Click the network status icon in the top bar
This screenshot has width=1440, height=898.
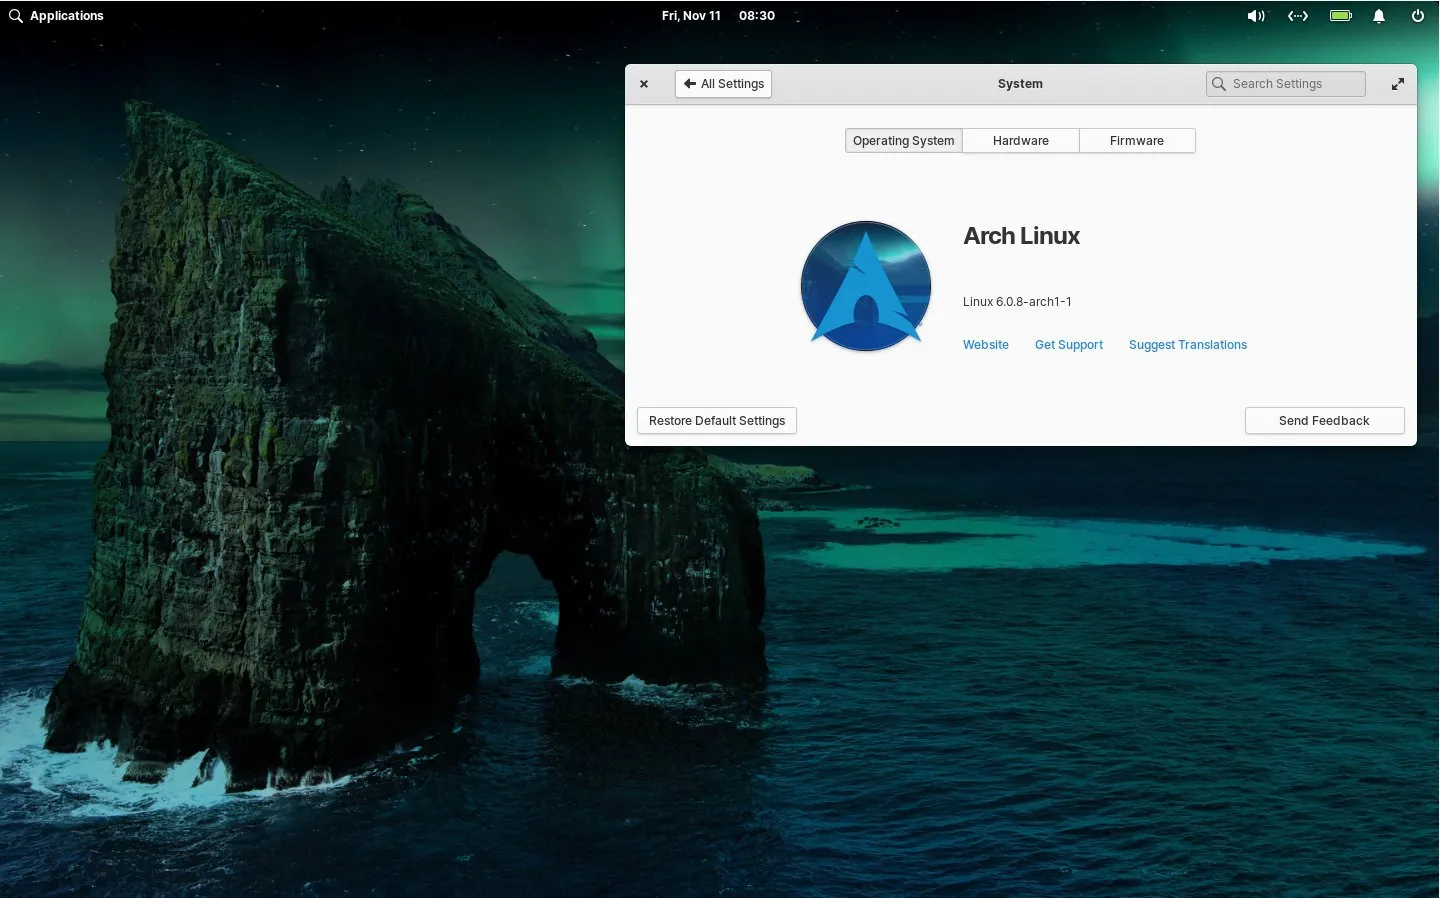click(1297, 16)
